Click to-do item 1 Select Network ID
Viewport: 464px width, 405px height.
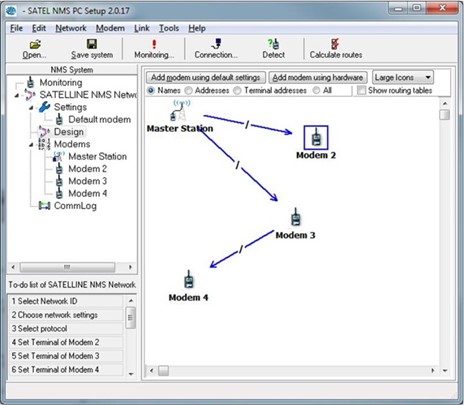[x=66, y=301]
